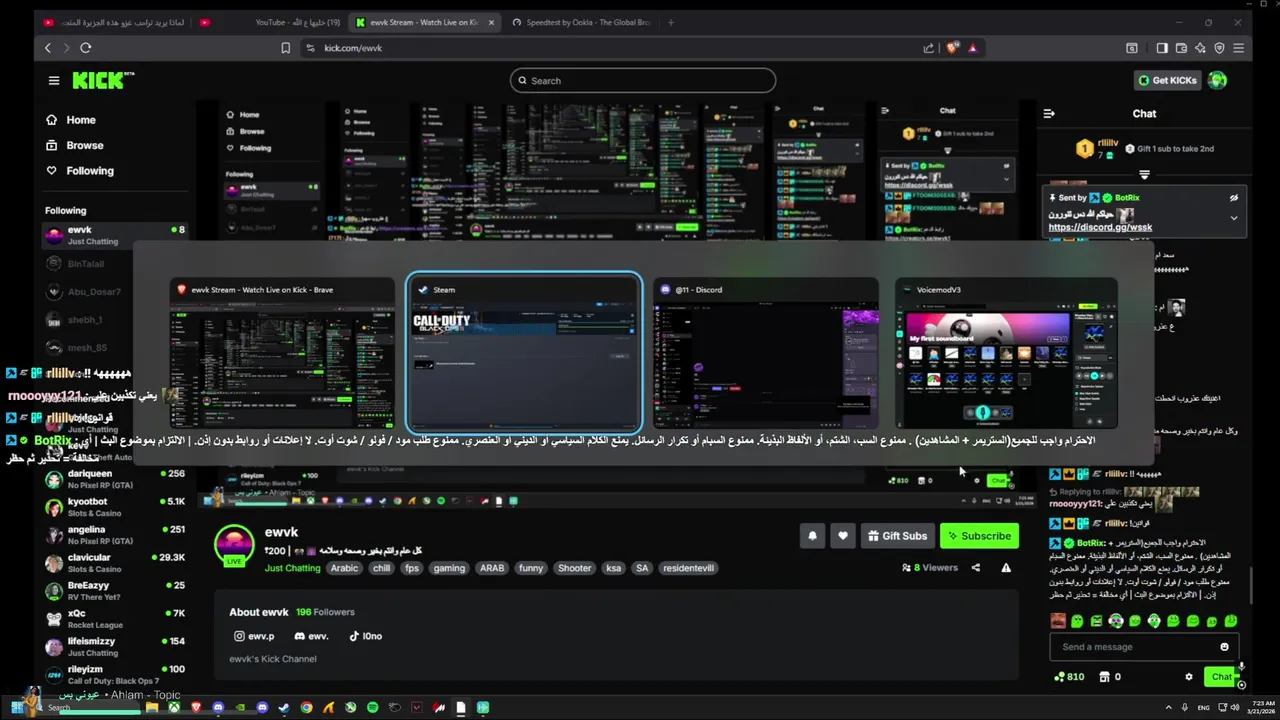Collapse the chat panel arrow icon
This screenshot has width=1280, height=720.
click(x=1049, y=114)
